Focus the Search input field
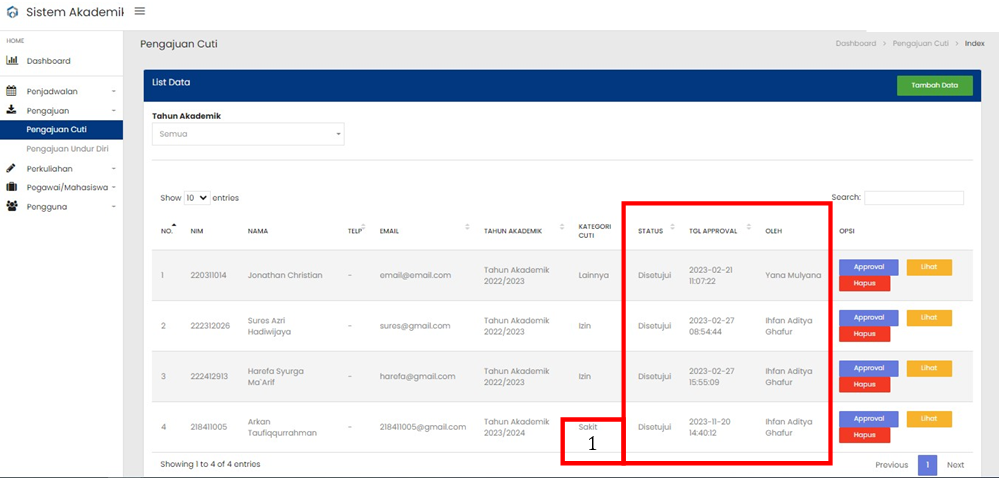The width and height of the screenshot is (1006, 486). coord(913,198)
